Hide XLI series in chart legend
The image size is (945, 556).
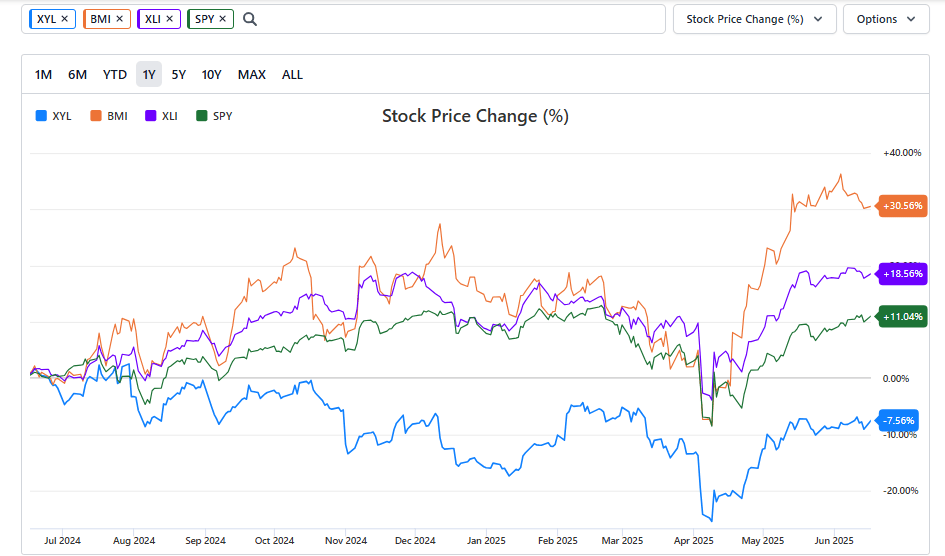pos(160,116)
